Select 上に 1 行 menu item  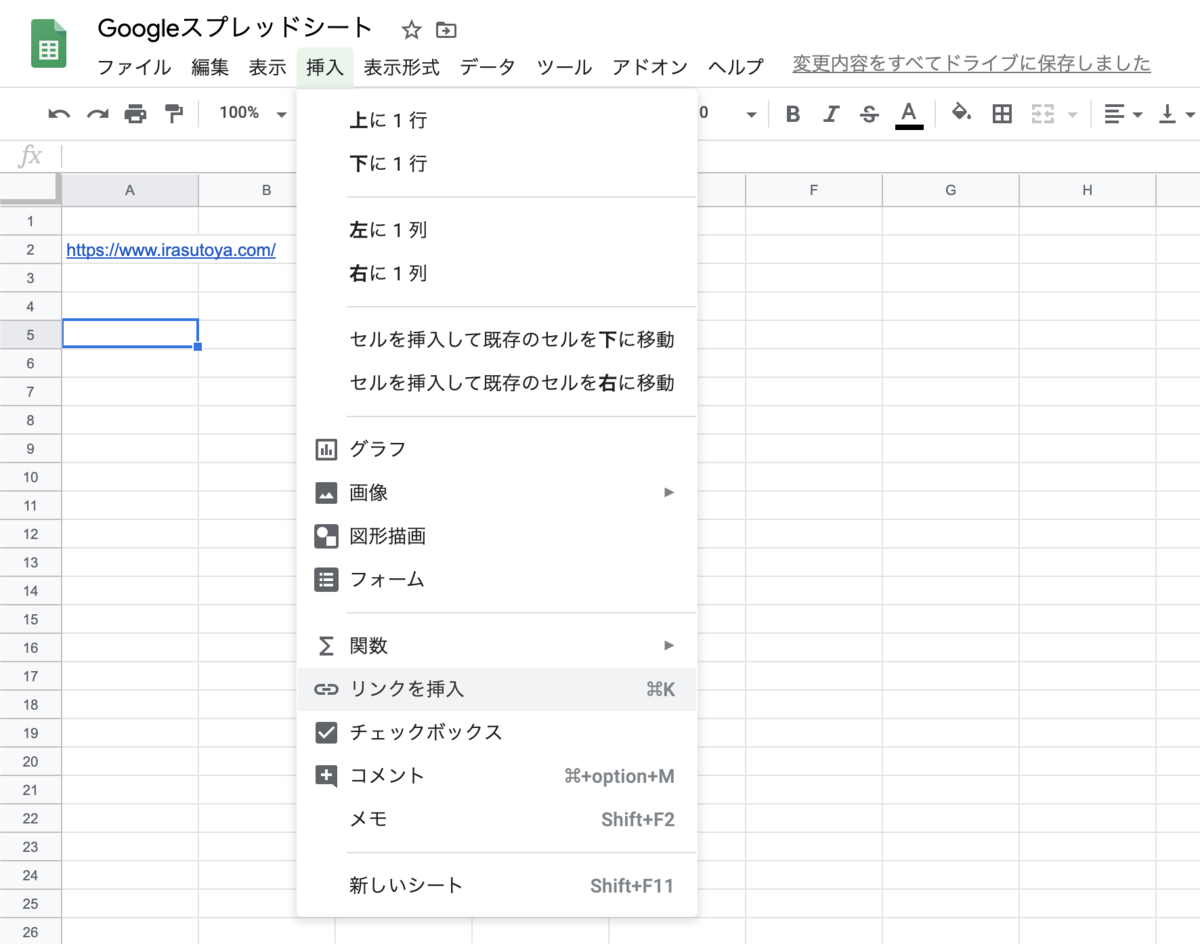(x=497, y=120)
